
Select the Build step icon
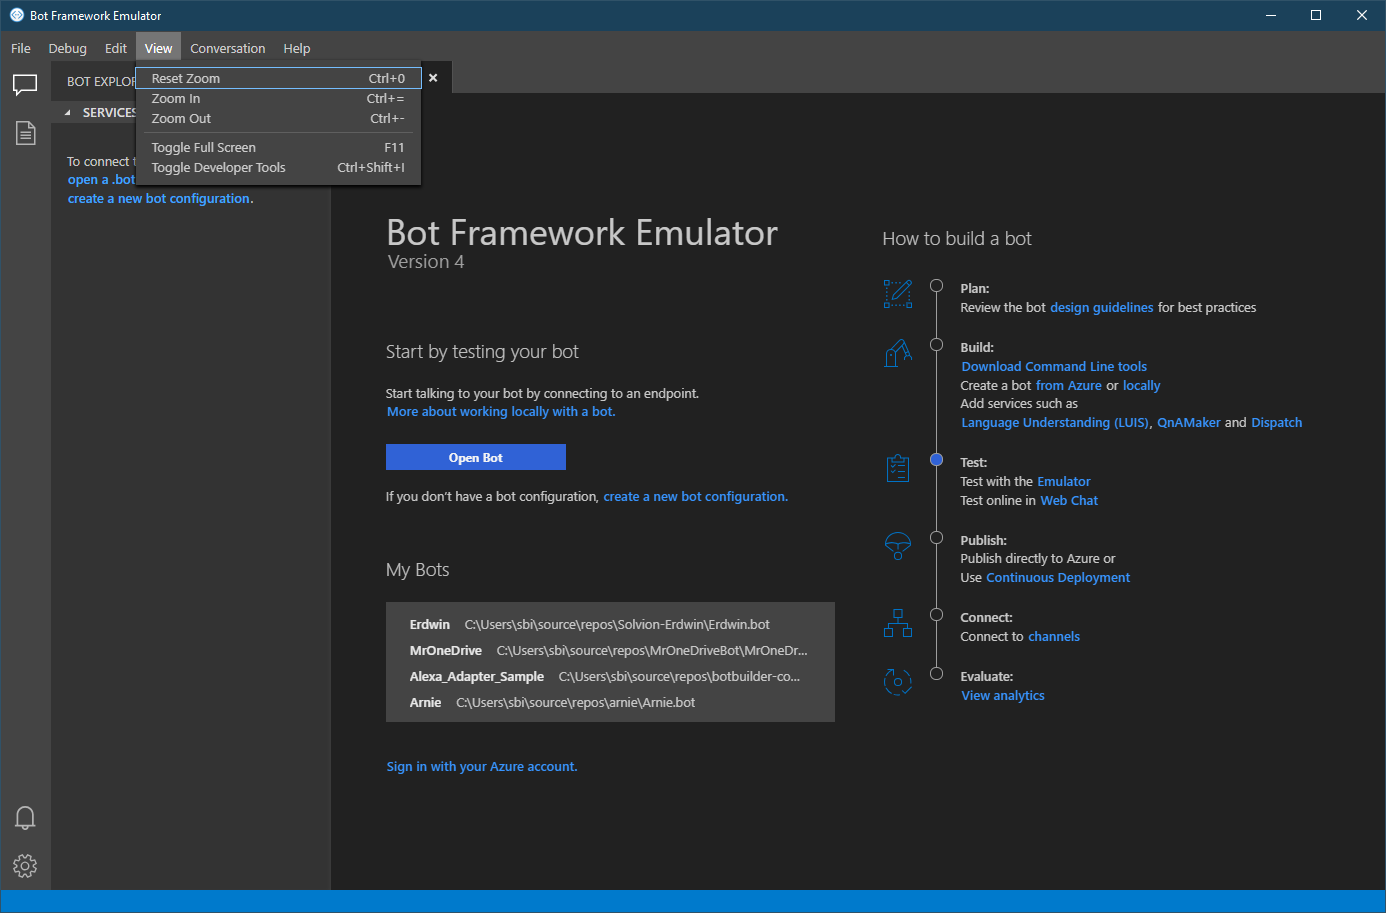tap(897, 353)
